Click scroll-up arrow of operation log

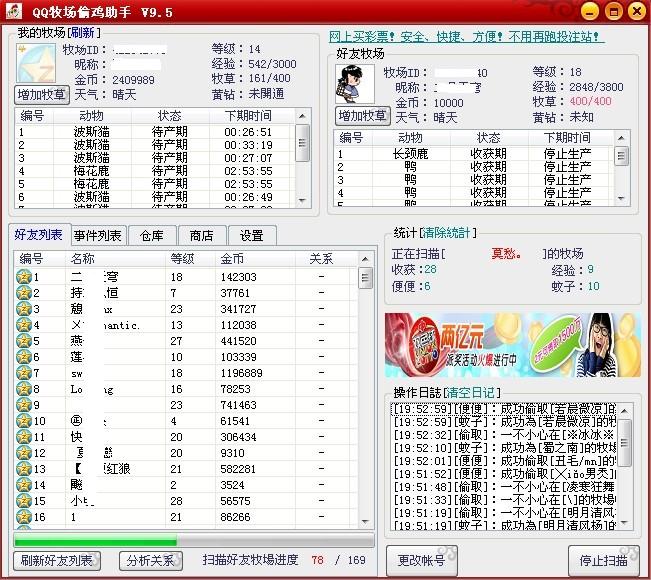(x=624, y=411)
